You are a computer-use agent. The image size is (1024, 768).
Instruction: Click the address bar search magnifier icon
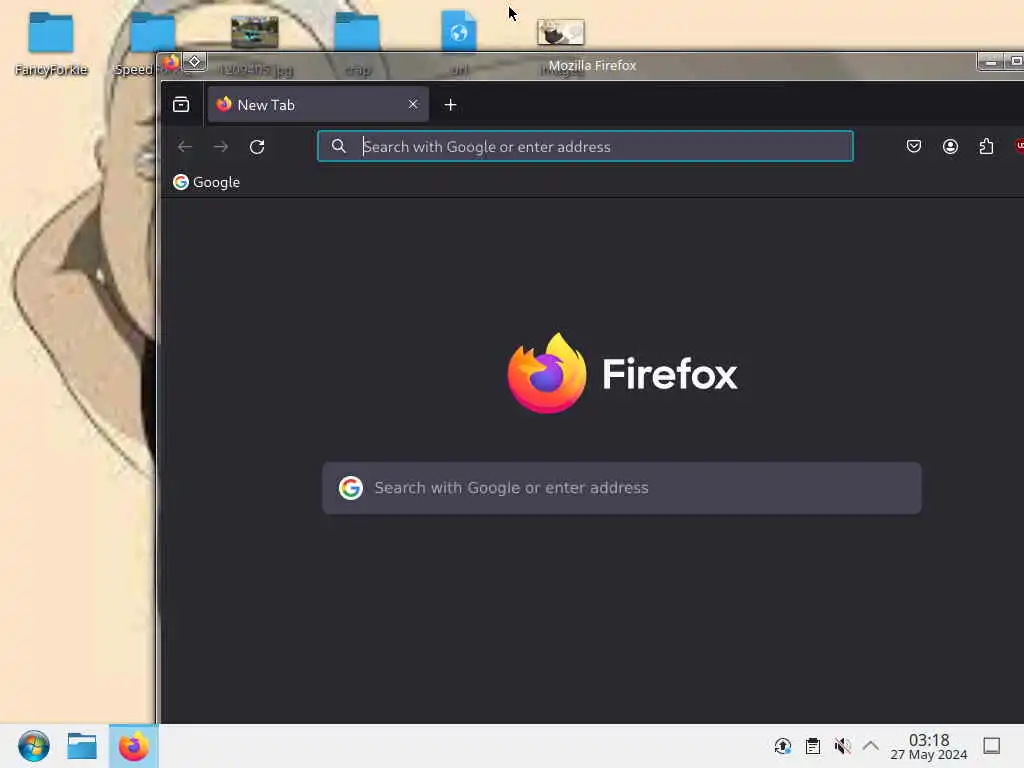[x=338, y=146]
